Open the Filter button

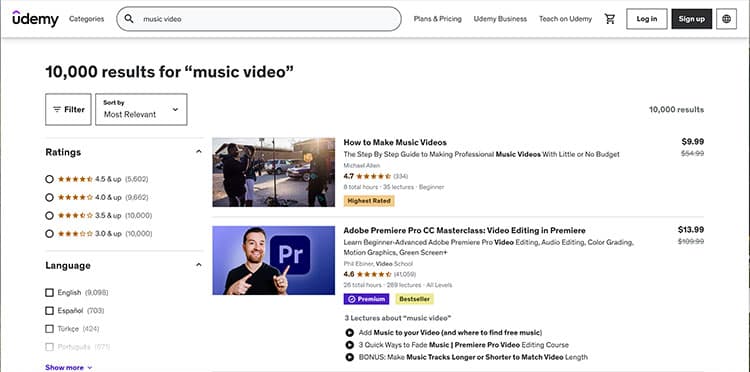click(x=68, y=109)
